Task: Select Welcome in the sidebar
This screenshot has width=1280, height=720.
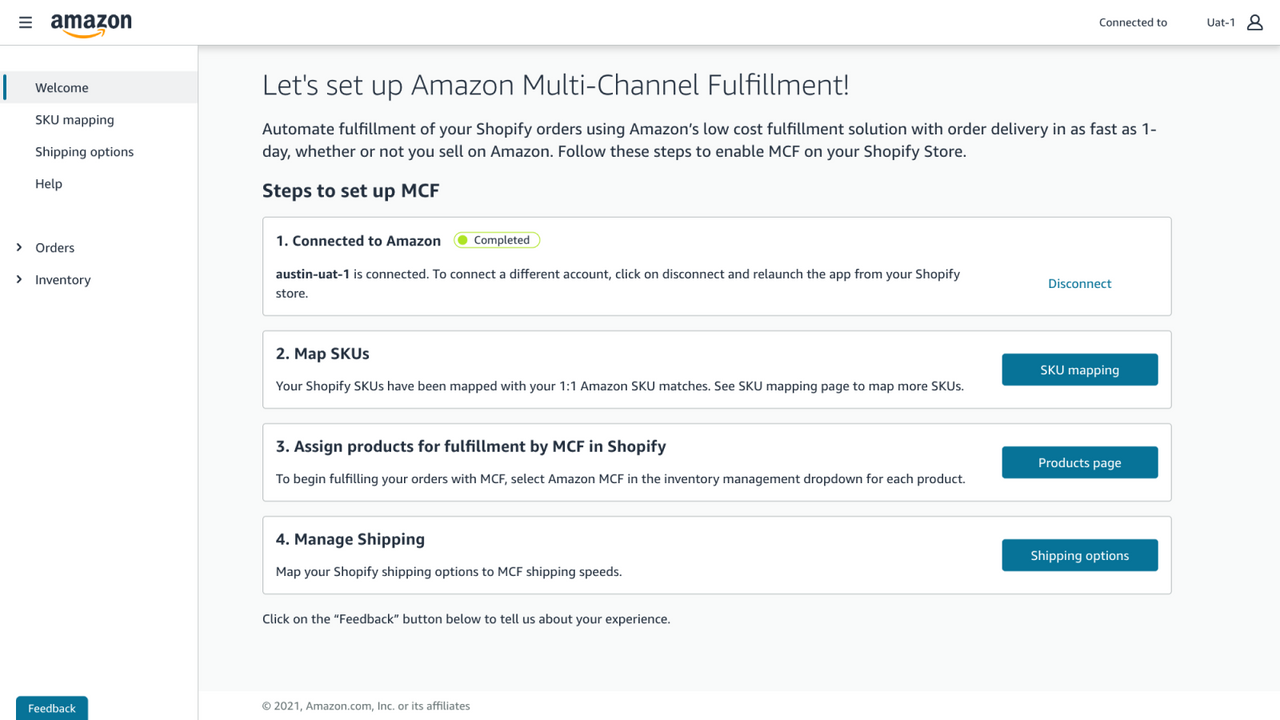Action: [x=62, y=87]
